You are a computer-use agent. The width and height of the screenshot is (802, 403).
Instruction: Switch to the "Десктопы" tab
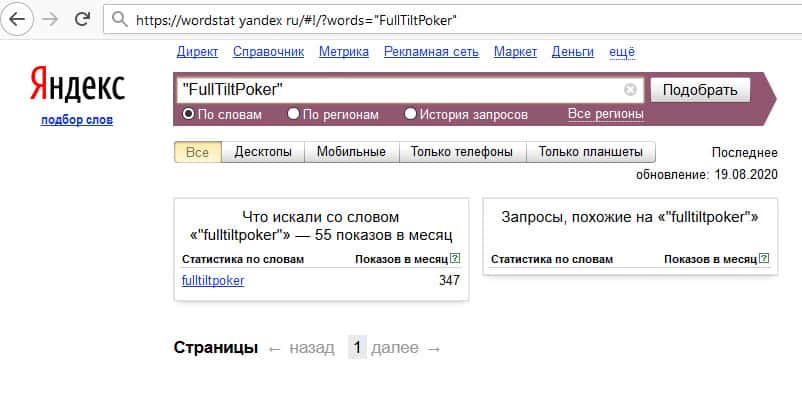[263, 152]
